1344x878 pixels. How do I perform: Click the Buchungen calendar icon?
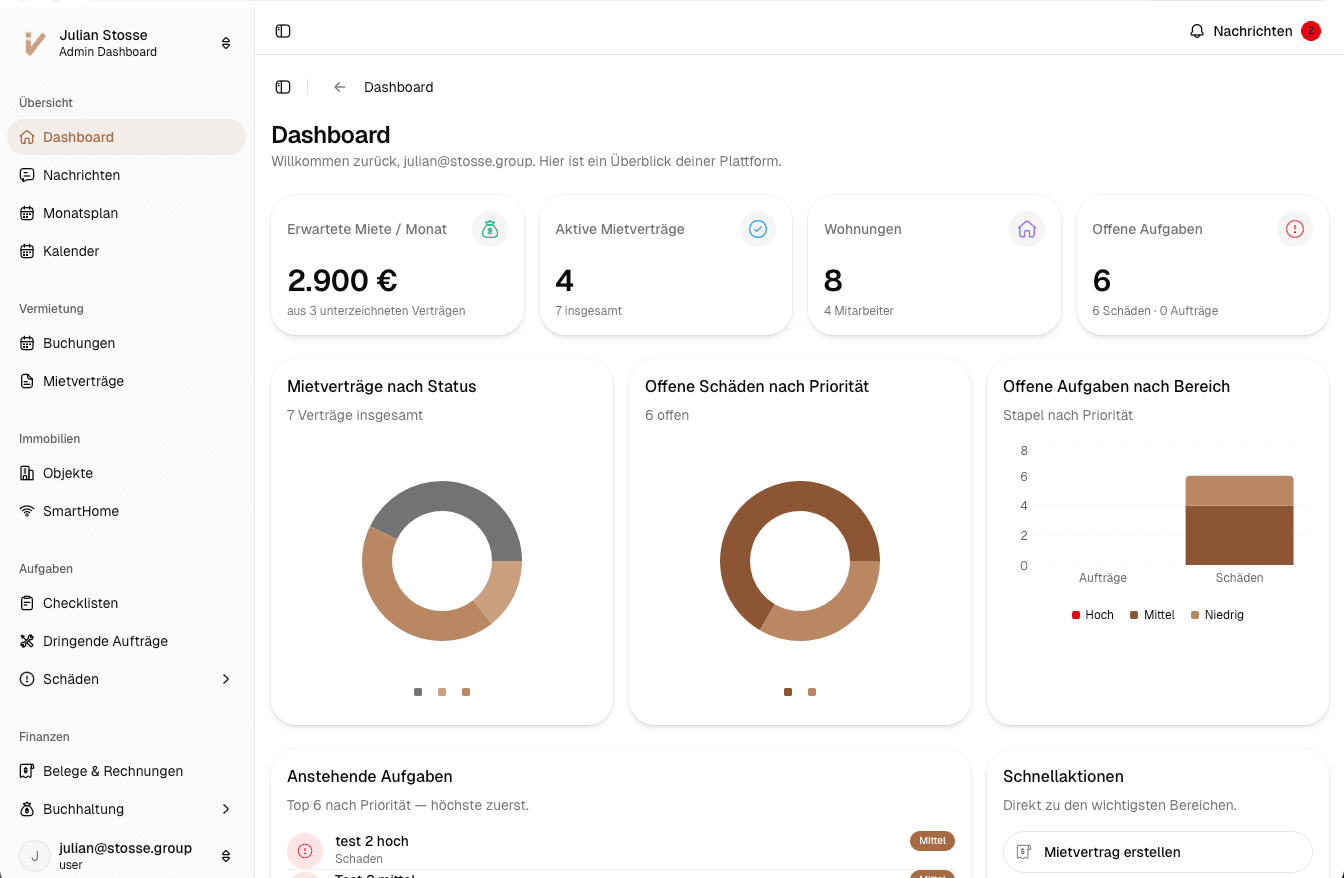pyautogui.click(x=27, y=343)
